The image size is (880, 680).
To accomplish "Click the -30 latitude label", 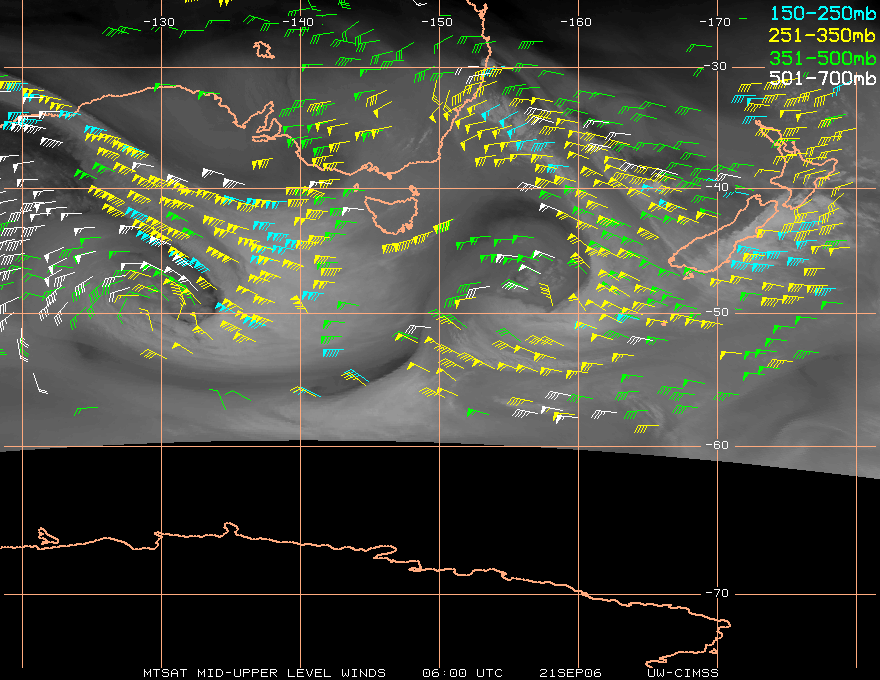I will tap(716, 67).
